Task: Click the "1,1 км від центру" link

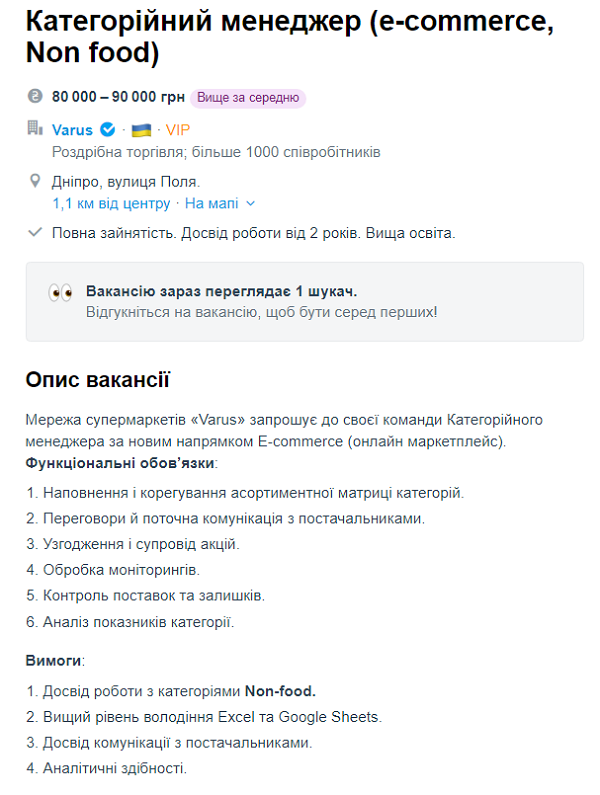Action: click(111, 203)
